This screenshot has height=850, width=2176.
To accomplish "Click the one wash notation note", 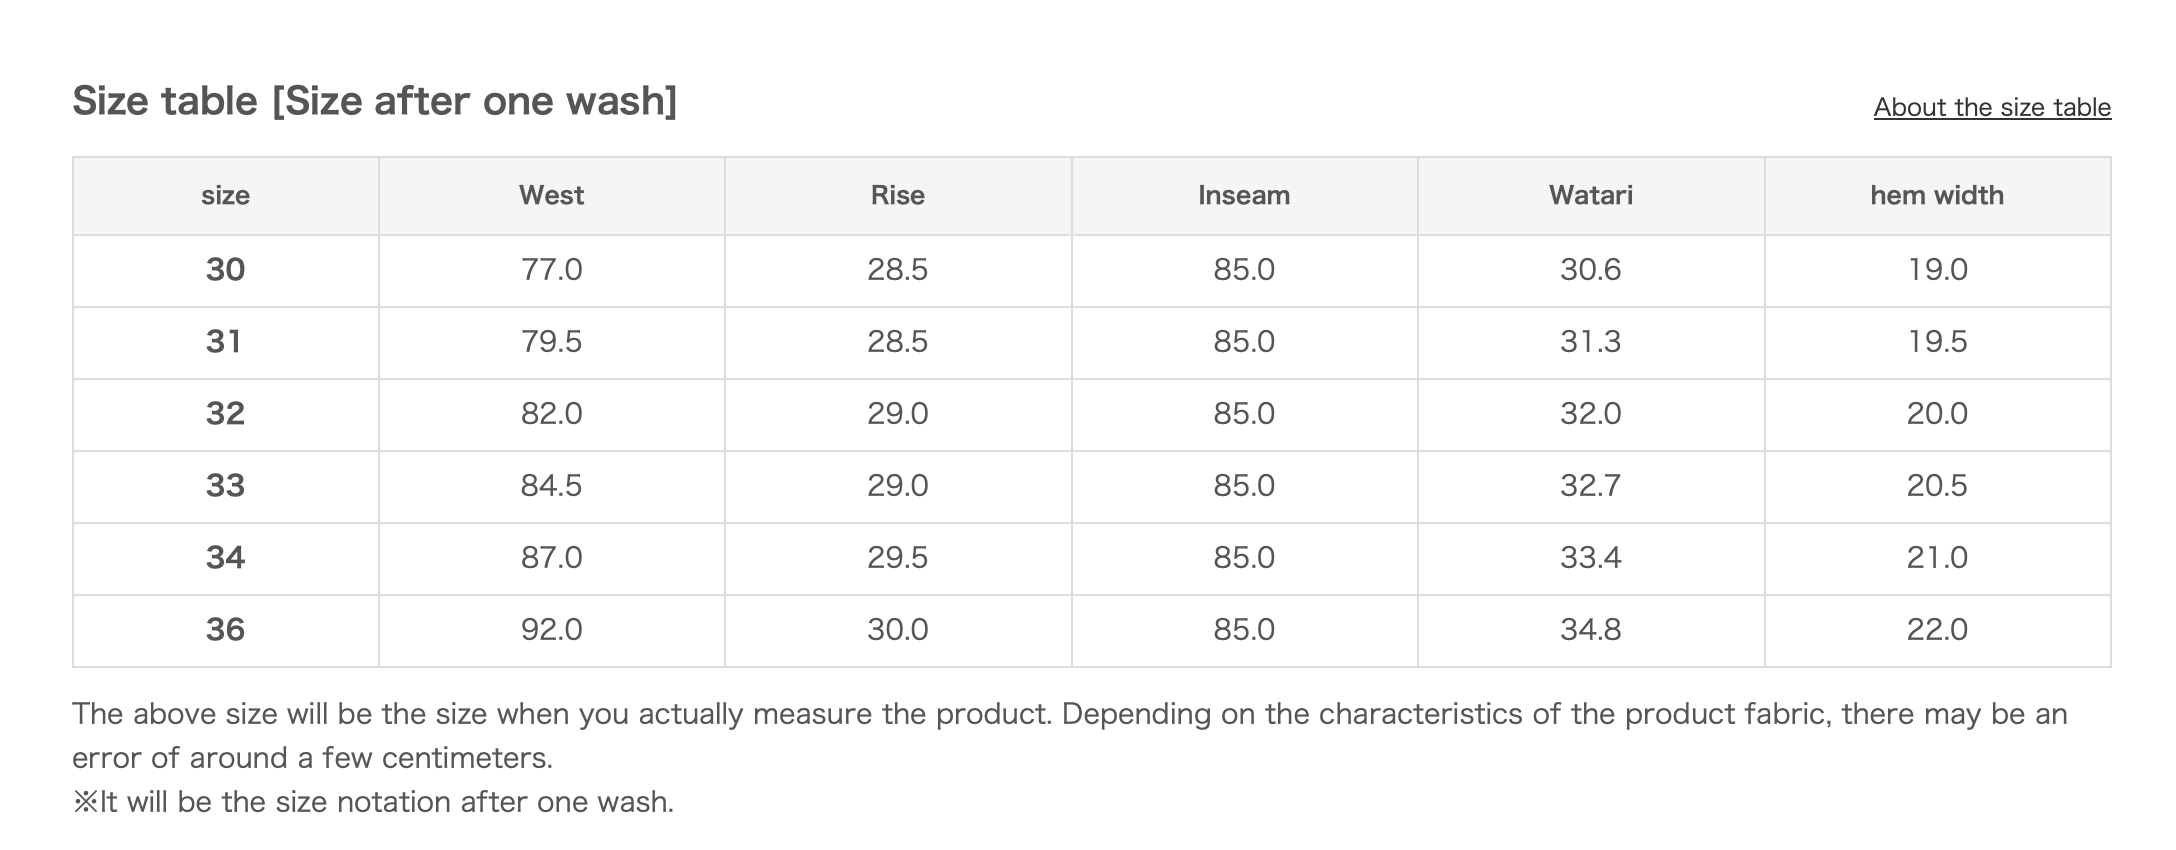I will (373, 802).
